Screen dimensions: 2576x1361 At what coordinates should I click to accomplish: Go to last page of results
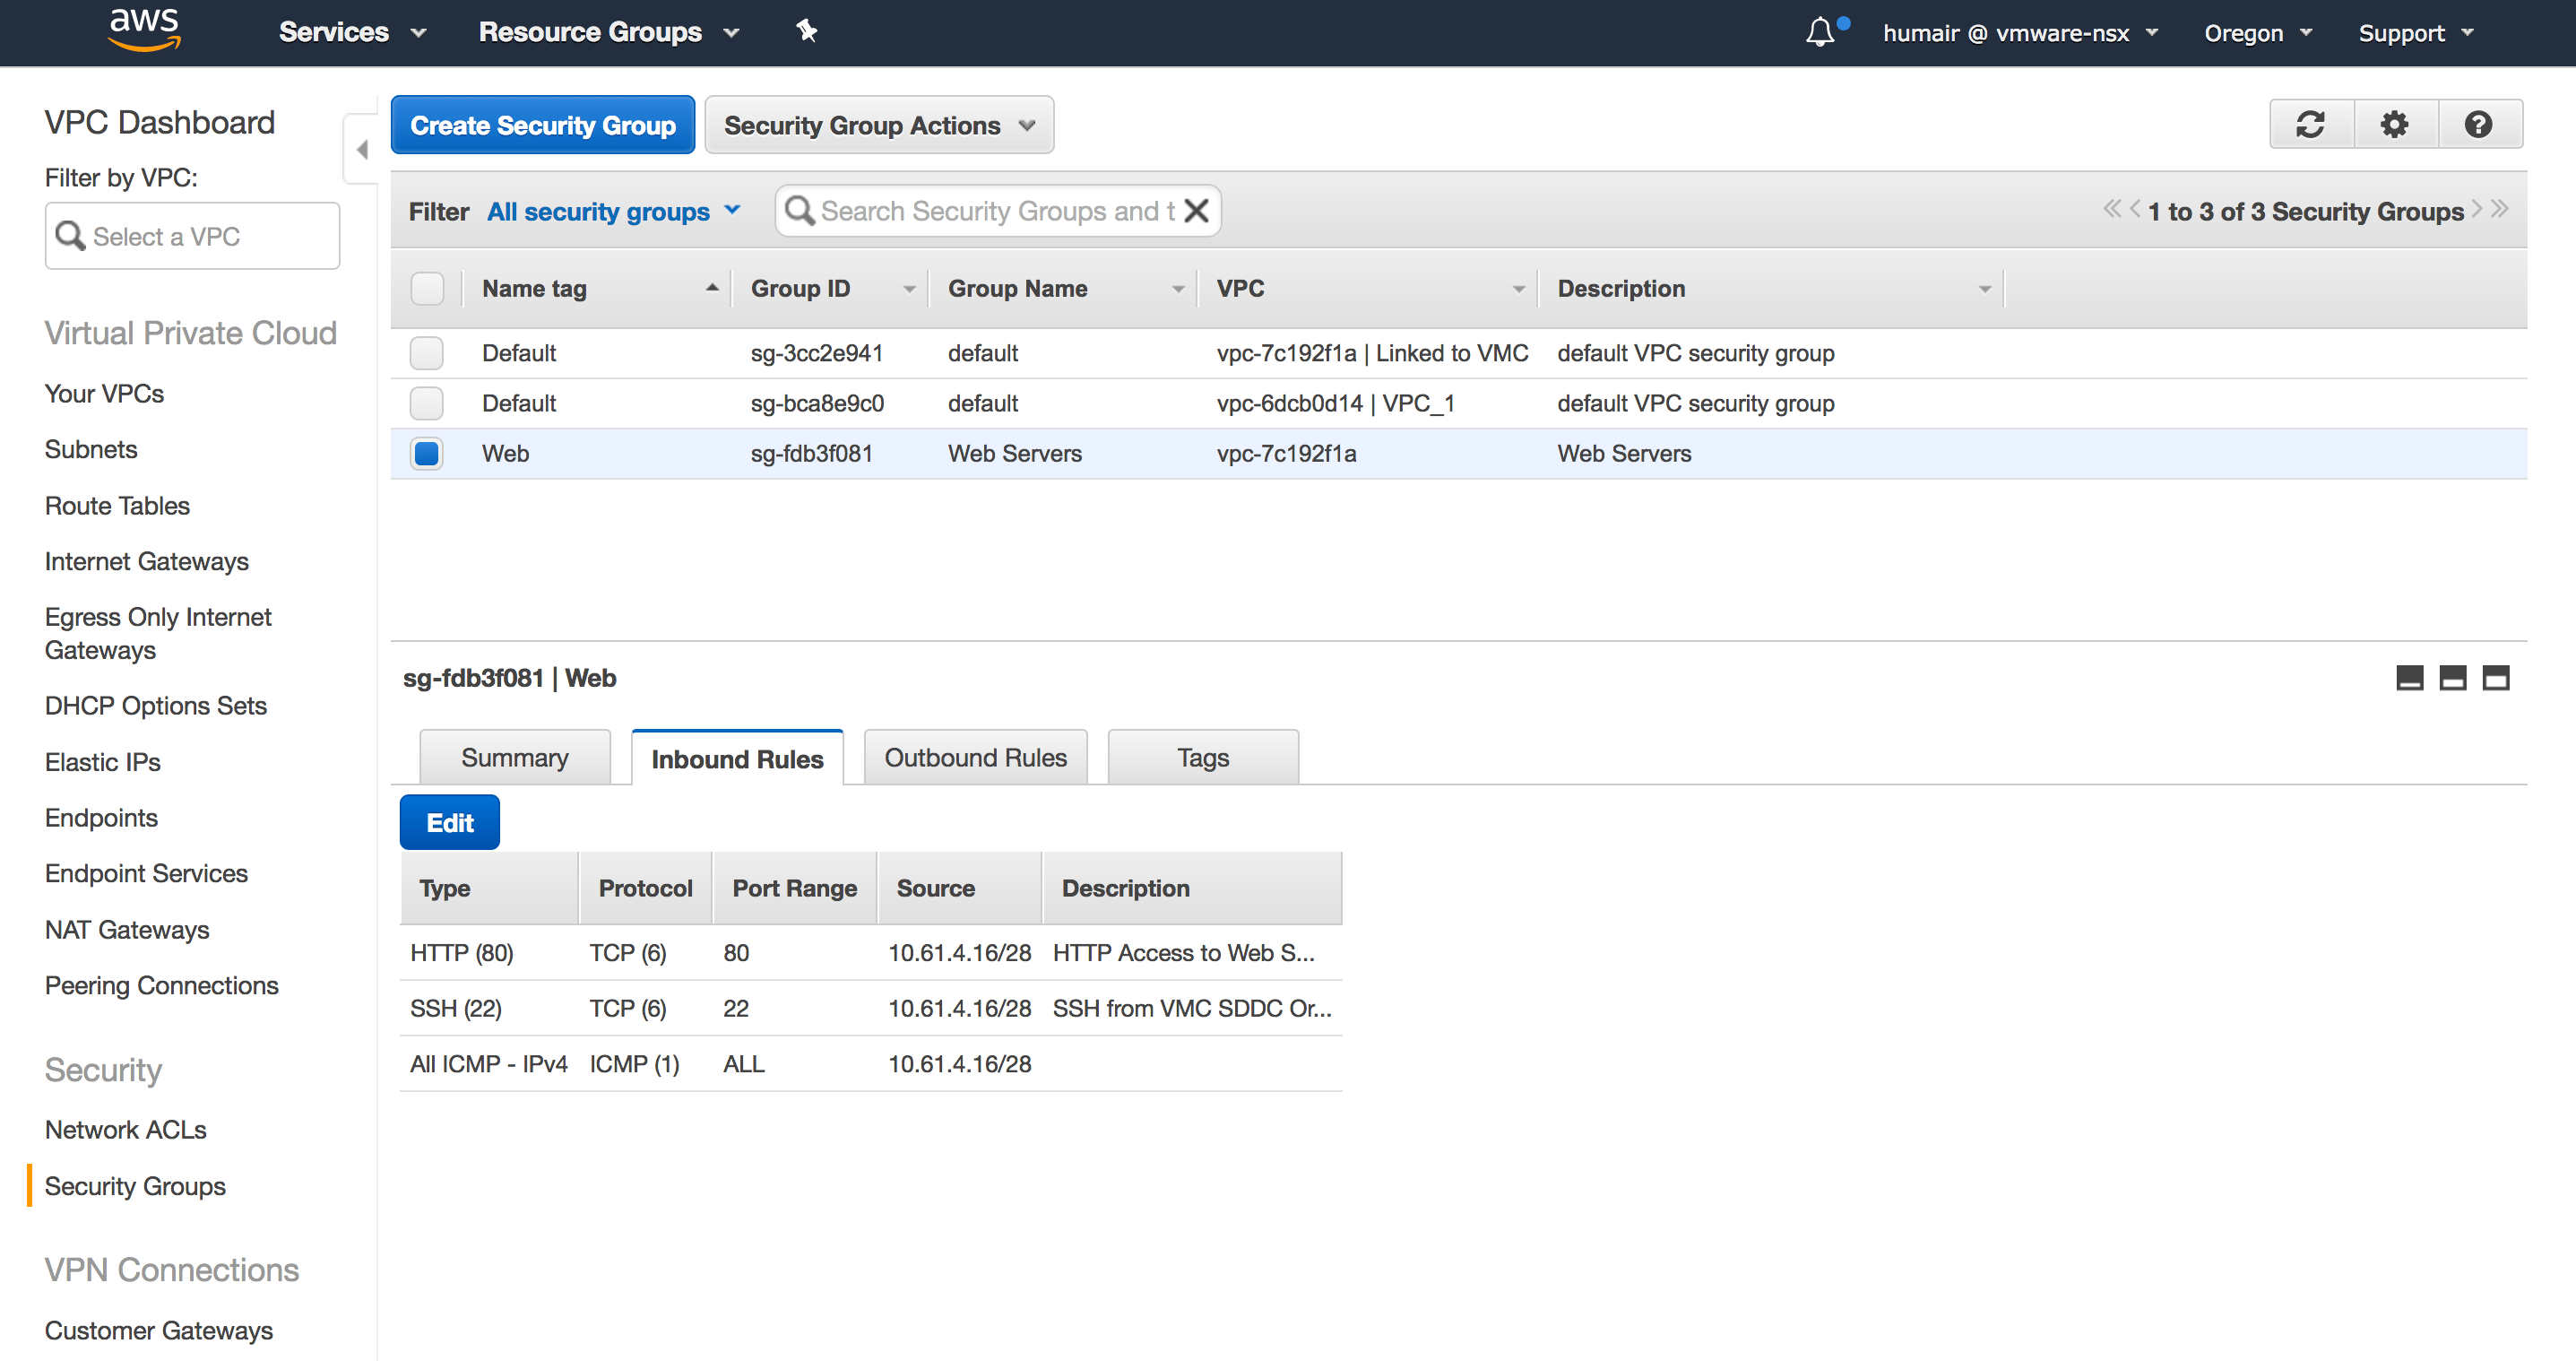[2499, 209]
